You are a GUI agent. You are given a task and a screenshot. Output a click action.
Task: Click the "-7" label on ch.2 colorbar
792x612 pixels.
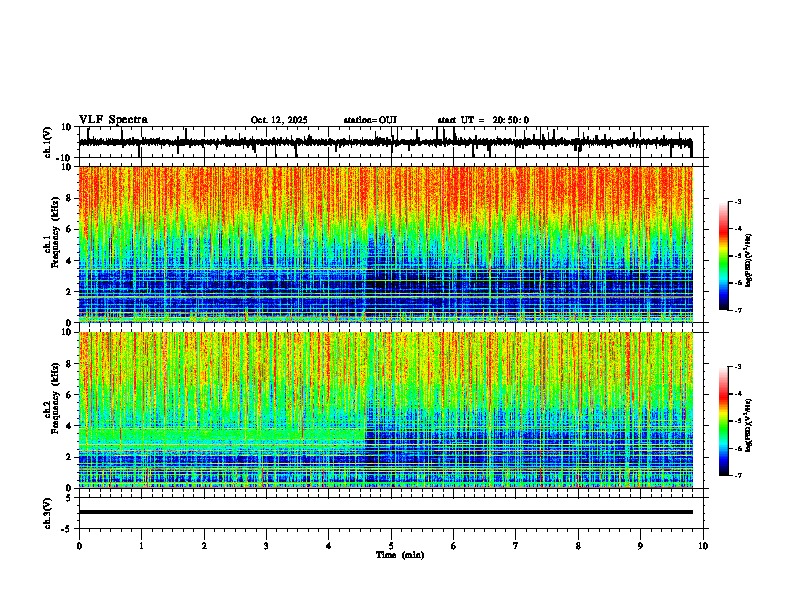[x=737, y=475]
